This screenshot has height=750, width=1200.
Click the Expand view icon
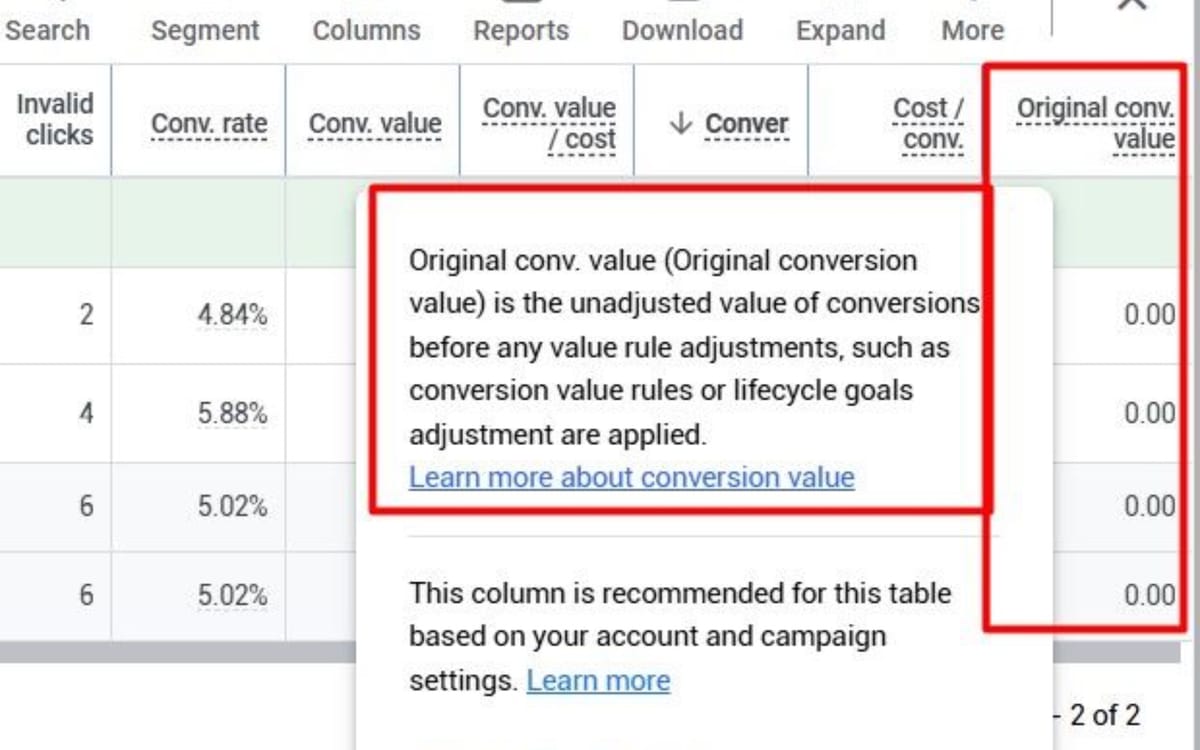pyautogui.click(x=840, y=30)
